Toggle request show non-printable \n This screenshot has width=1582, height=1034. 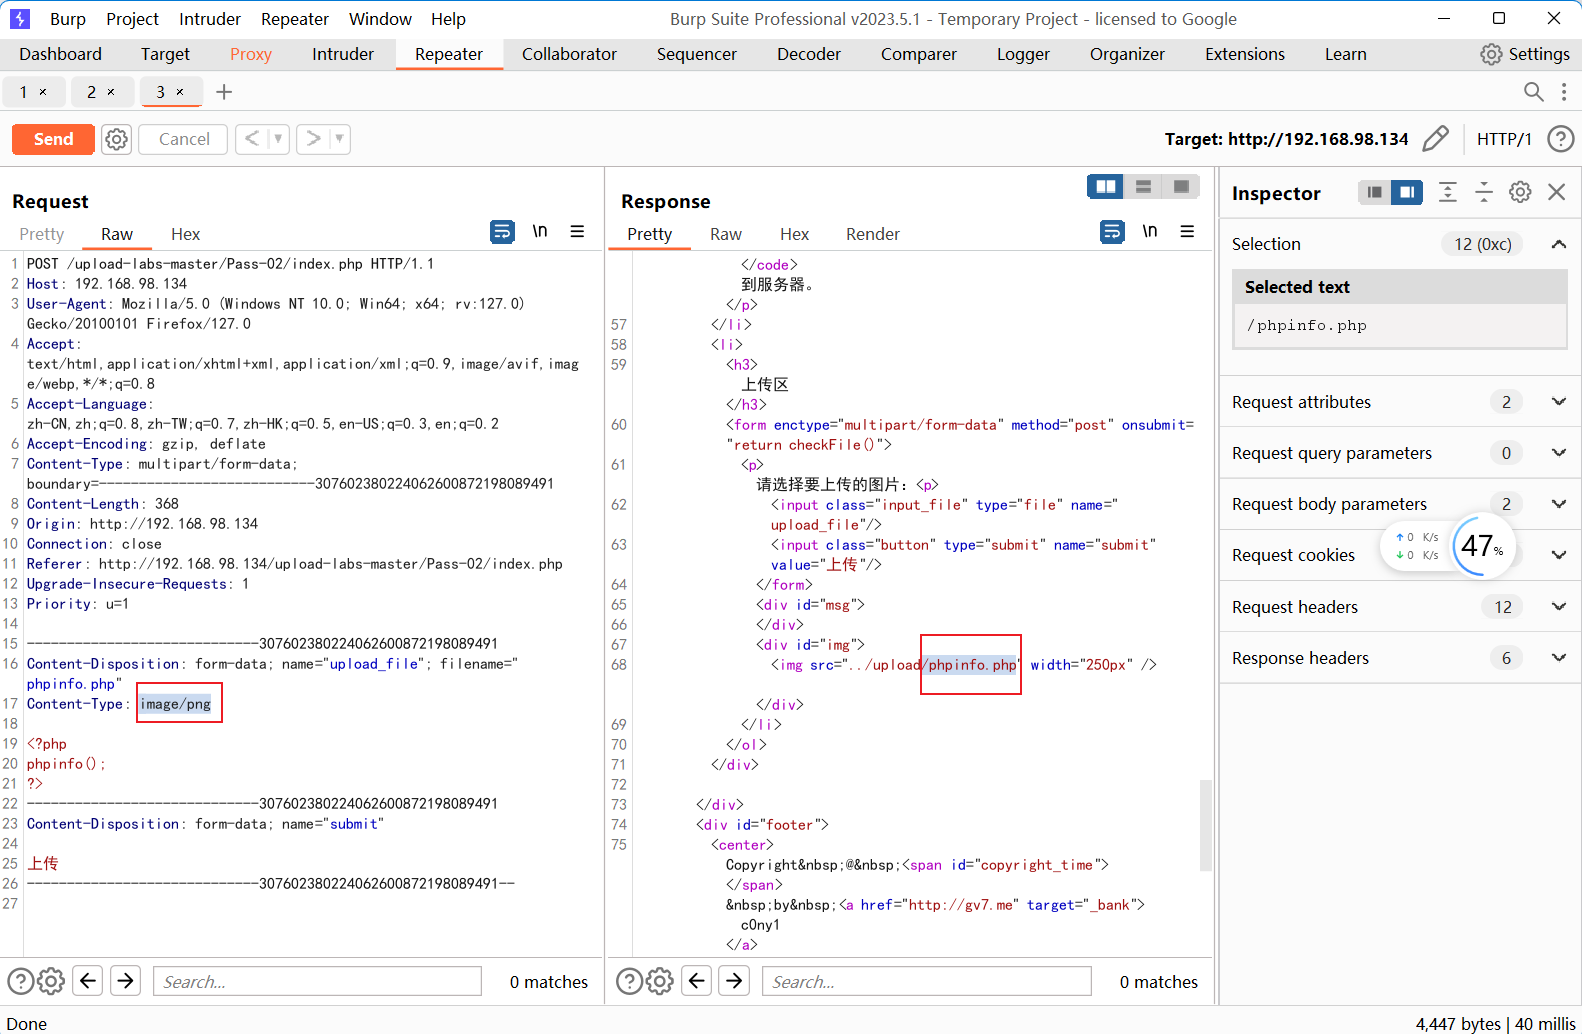click(x=540, y=231)
